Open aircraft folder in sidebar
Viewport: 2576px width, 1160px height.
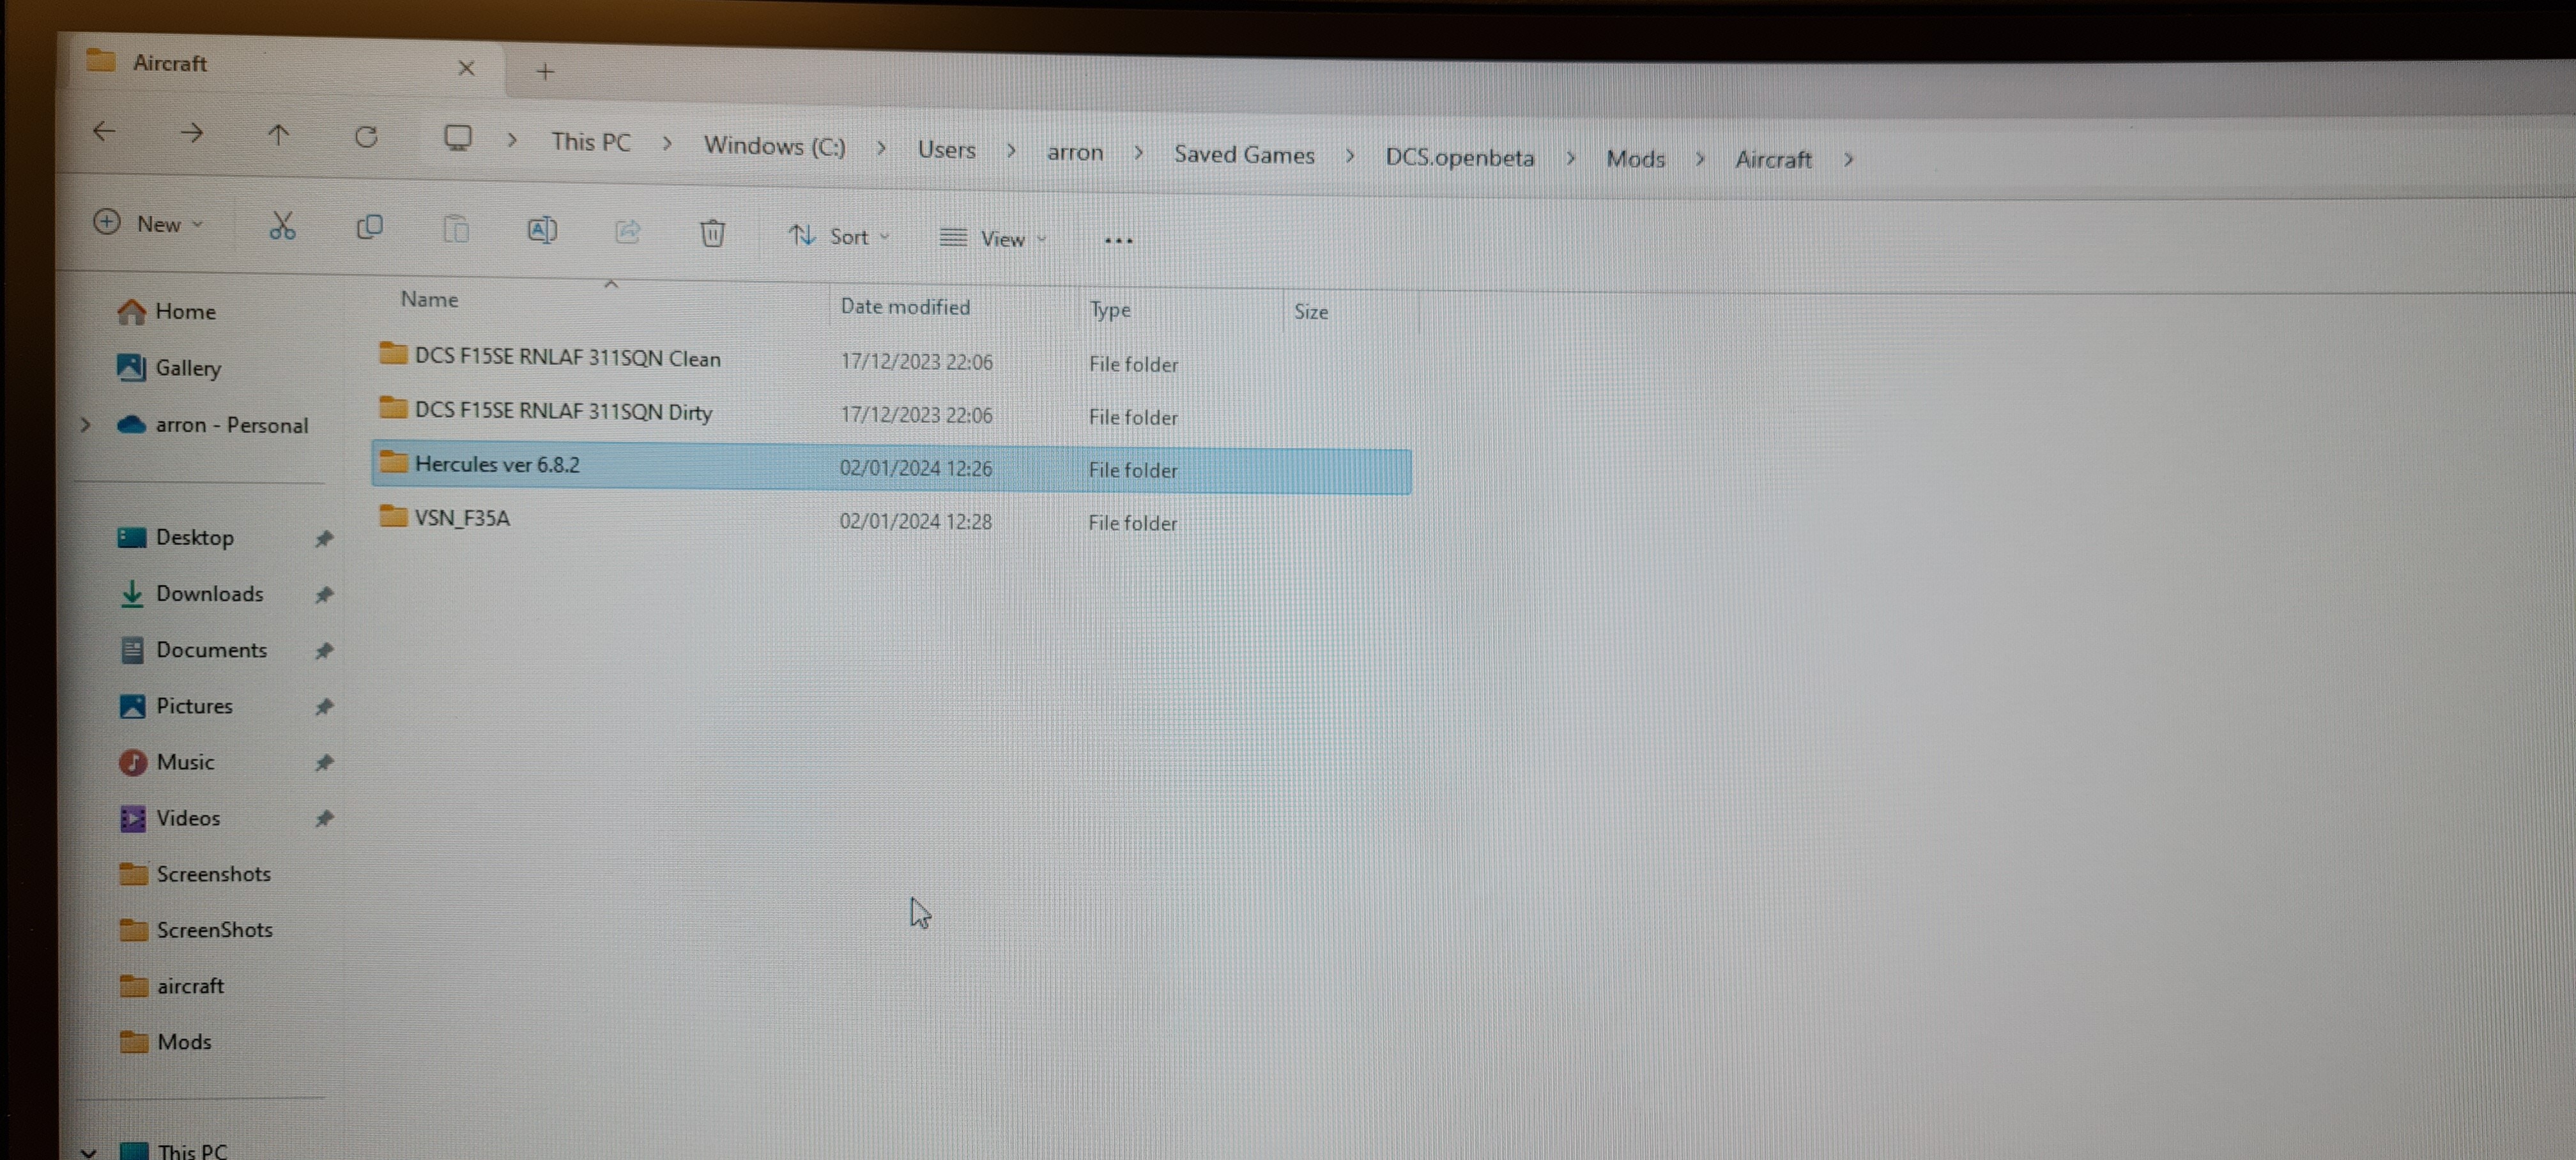[x=171, y=985]
